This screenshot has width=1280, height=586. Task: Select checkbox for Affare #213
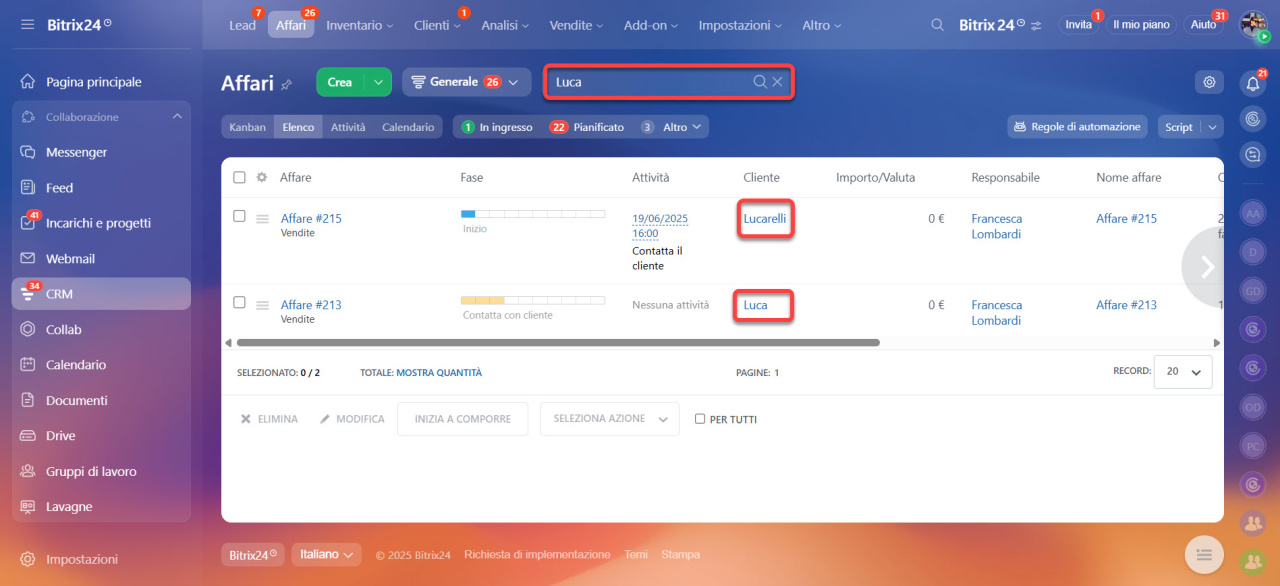click(239, 302)
